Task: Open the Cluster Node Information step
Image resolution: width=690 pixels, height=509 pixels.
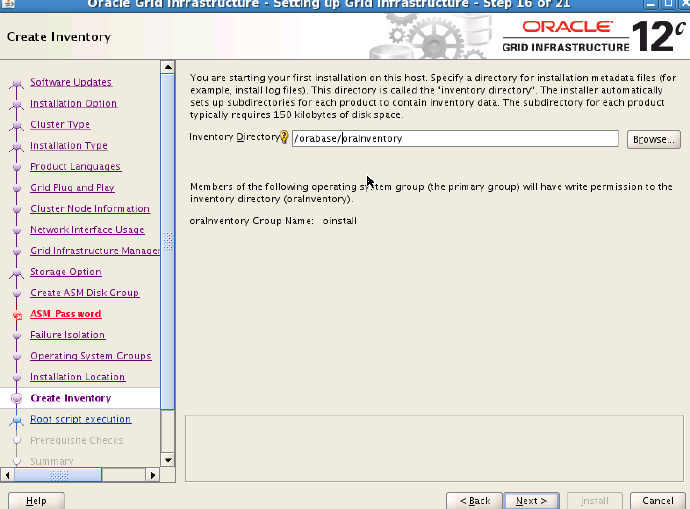Action: (90, 209)
